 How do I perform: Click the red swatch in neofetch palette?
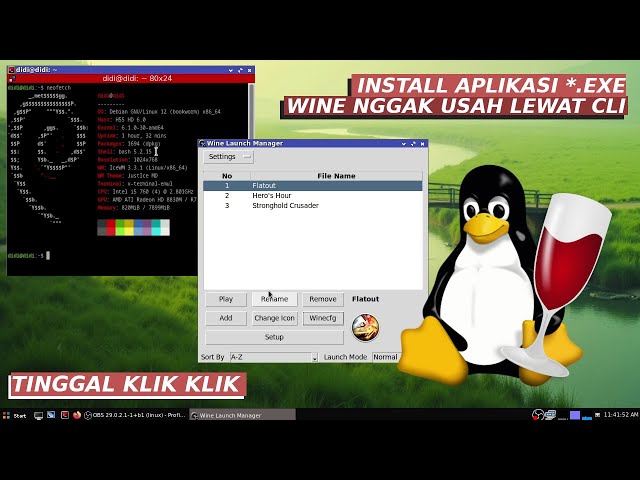111,227
